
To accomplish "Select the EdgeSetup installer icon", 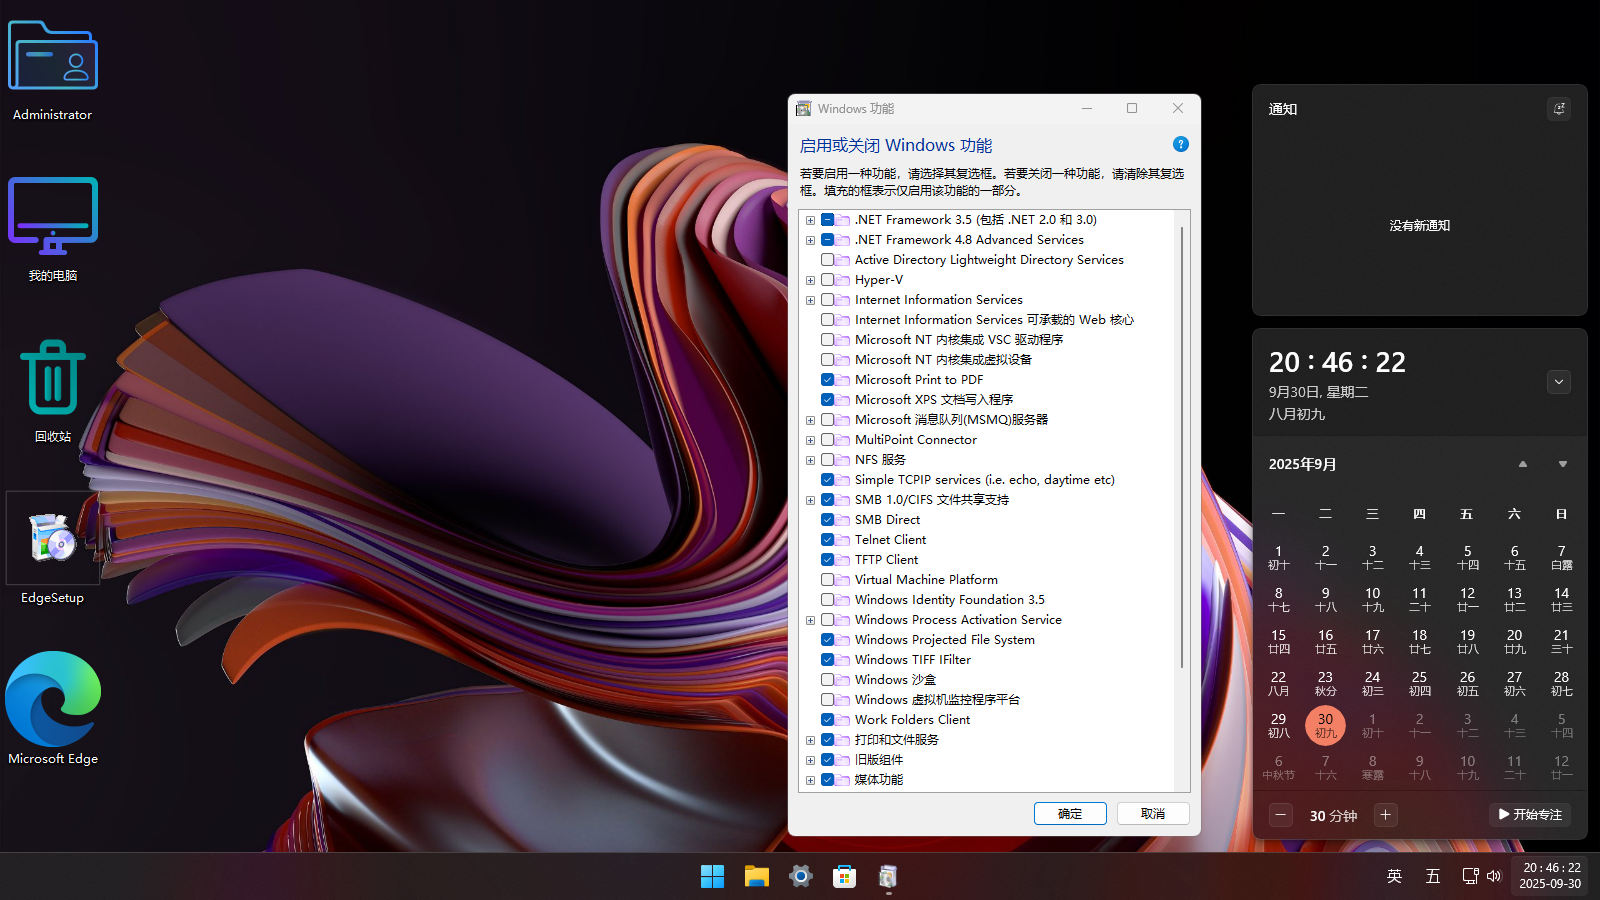I will coord(52,549).
